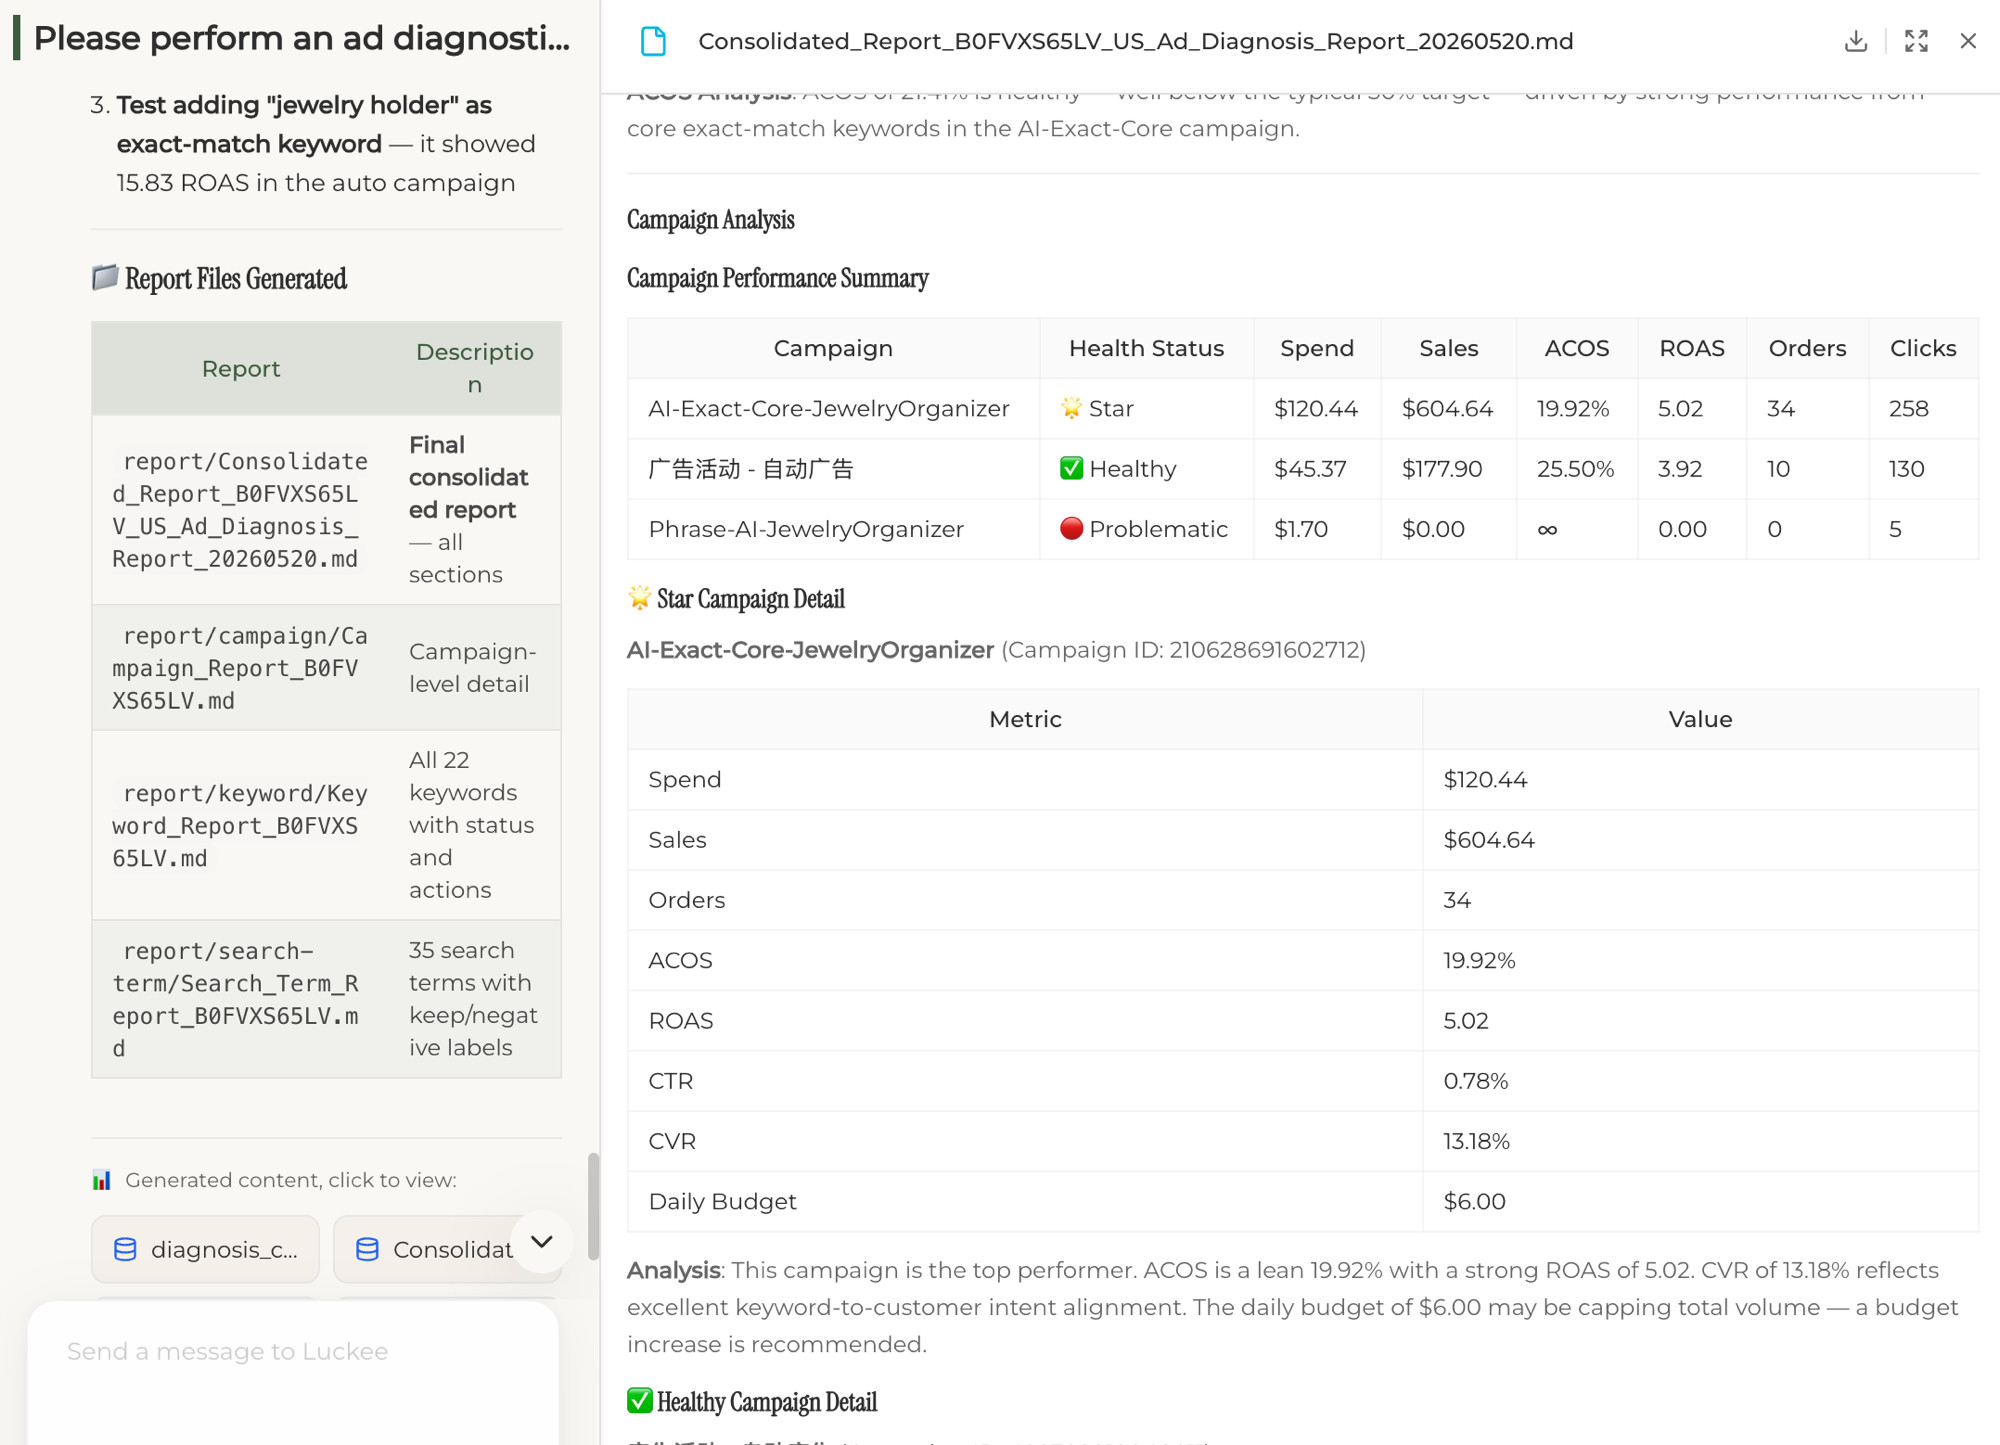
Task: Click the report file name title in header
Action: [1135, 41]
